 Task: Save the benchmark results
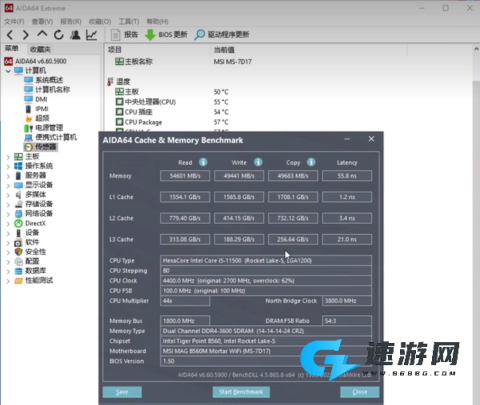pos(122,392)
